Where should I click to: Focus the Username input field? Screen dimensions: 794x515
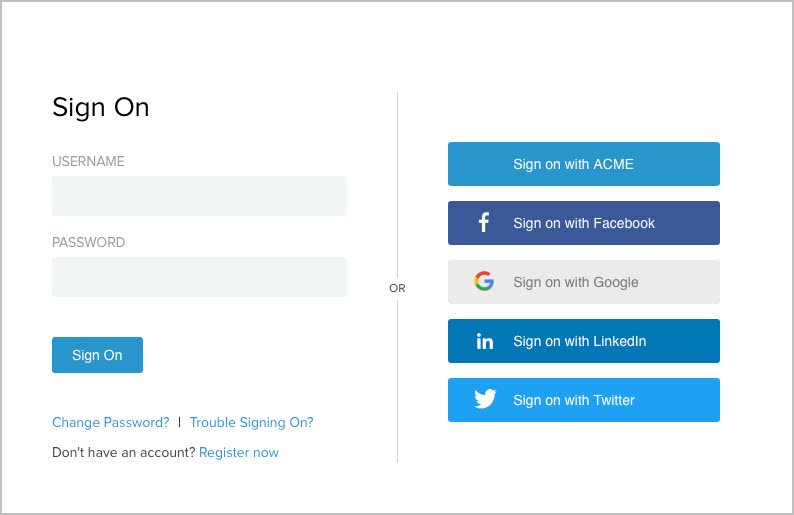[199, 196]
